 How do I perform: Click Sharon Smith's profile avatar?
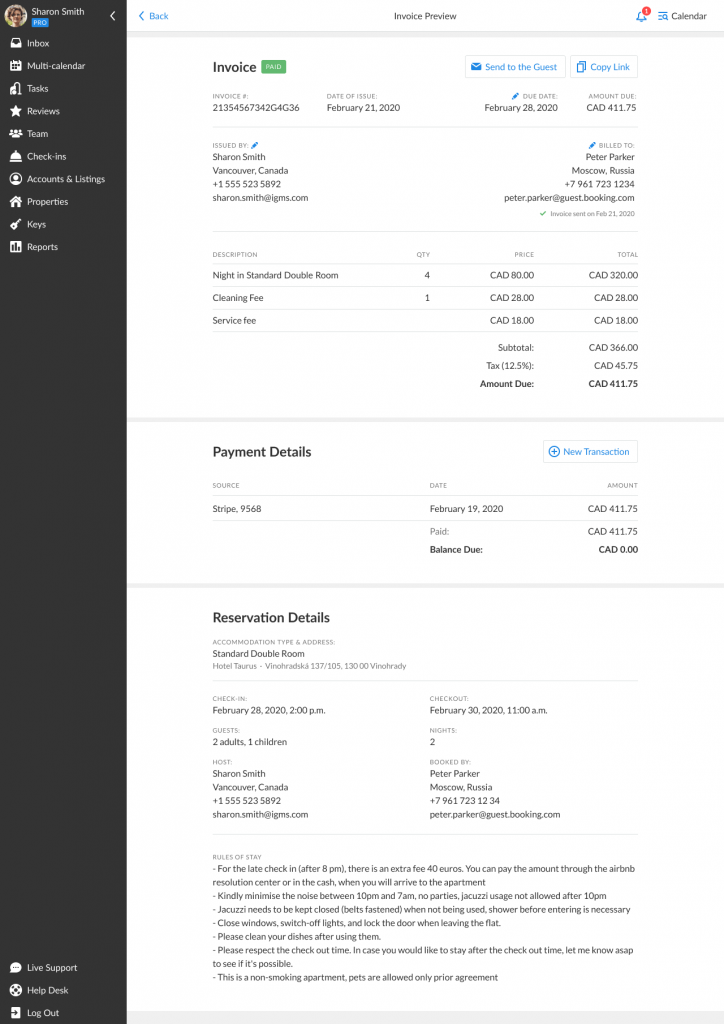pos(16,16)
